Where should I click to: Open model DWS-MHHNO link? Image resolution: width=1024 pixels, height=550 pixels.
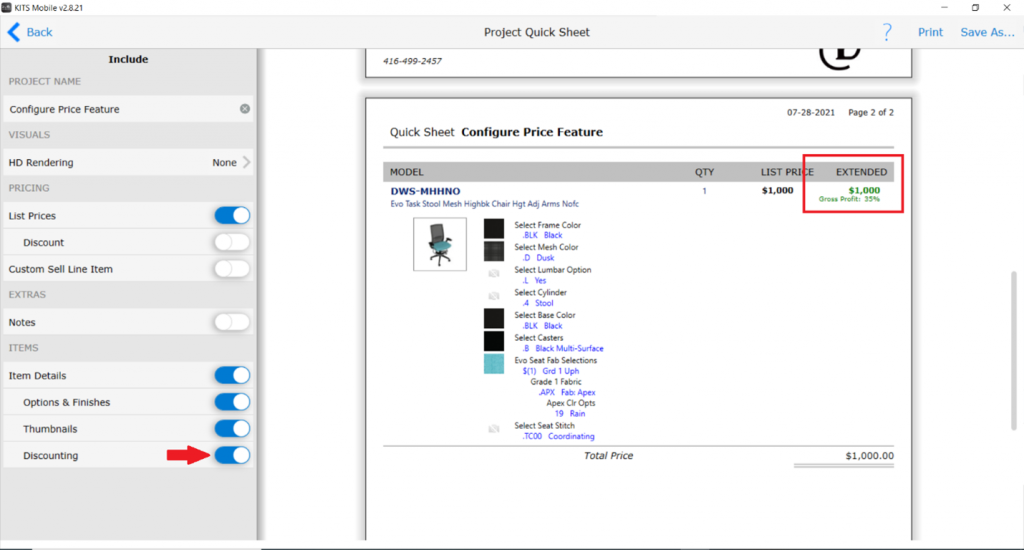(x=425, y=191)
